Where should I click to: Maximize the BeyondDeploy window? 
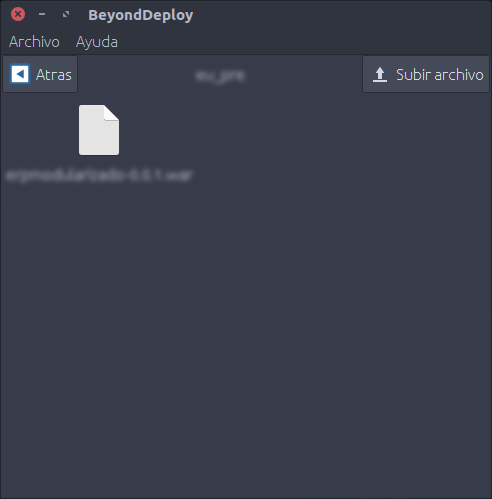coord(66,14)
